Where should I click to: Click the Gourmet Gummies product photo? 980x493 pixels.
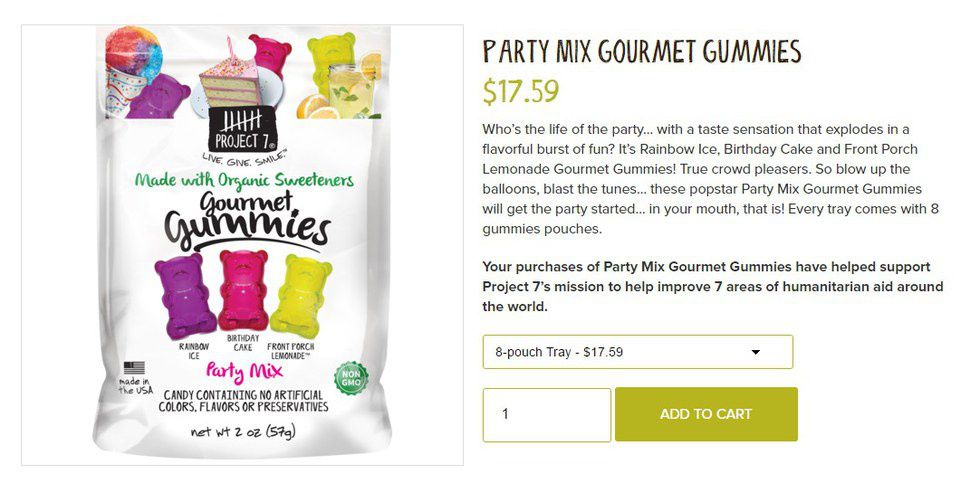point(242,245)
